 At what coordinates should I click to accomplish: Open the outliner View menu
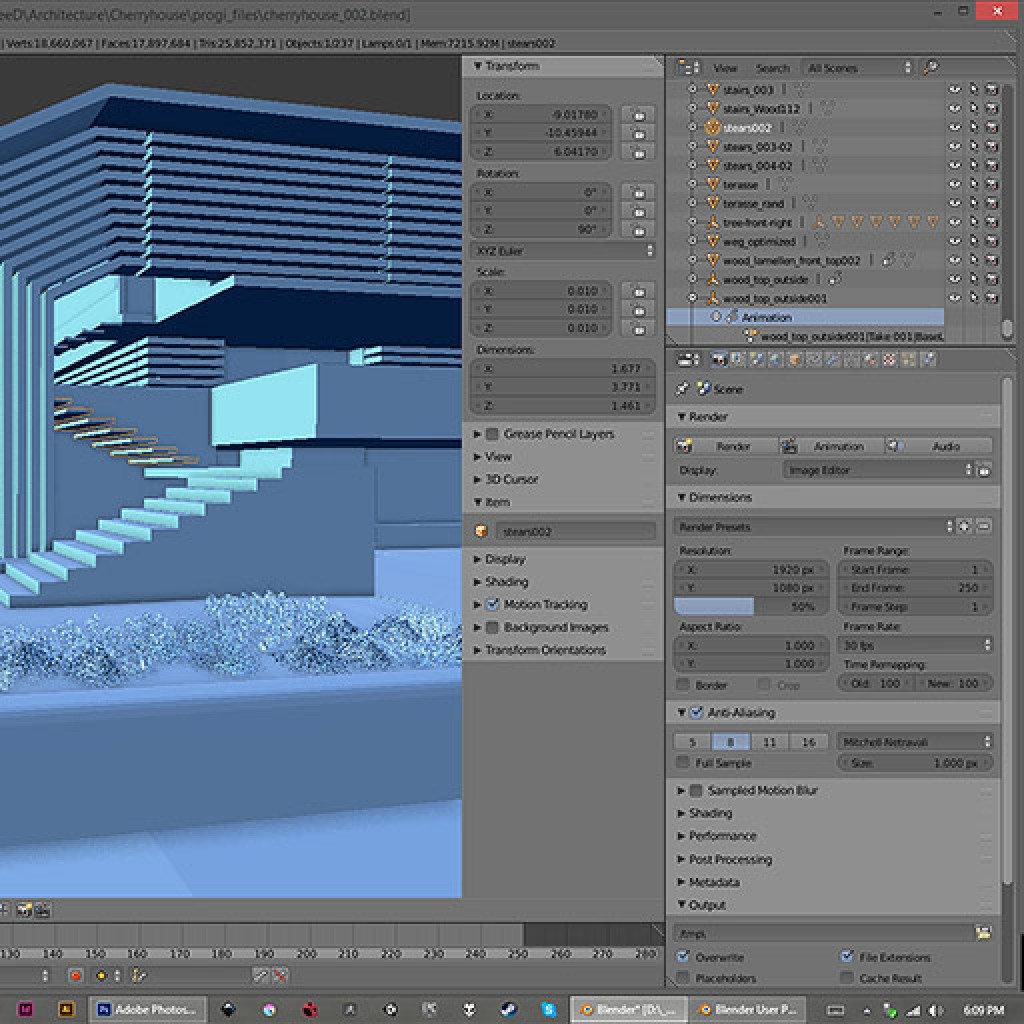725,68
